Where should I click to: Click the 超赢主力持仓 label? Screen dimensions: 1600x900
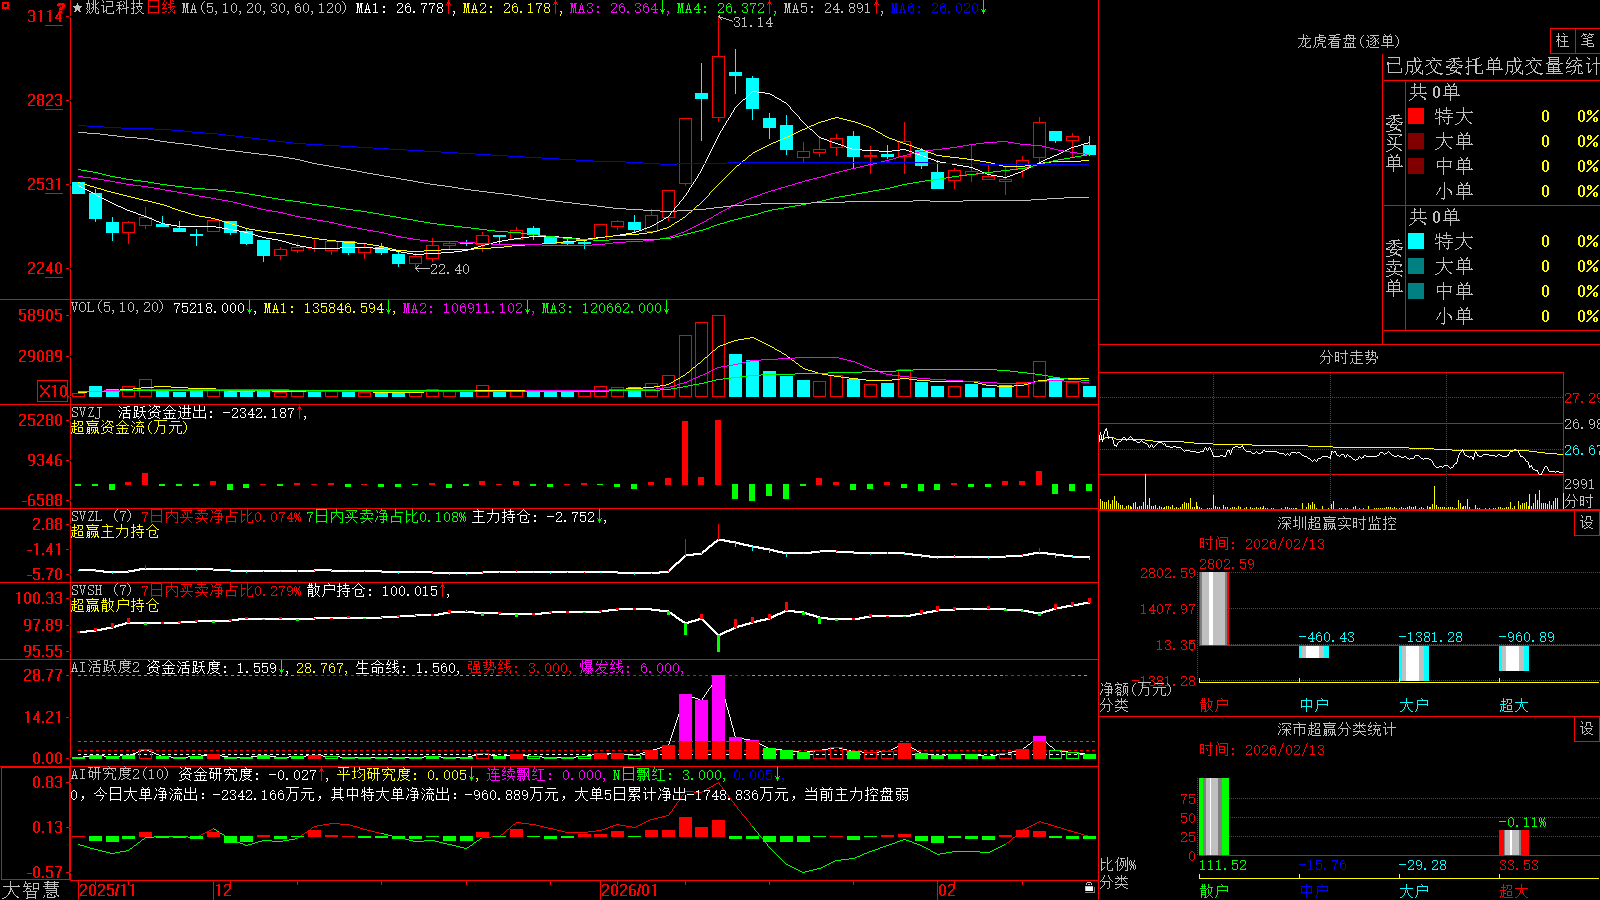(115, 531)
